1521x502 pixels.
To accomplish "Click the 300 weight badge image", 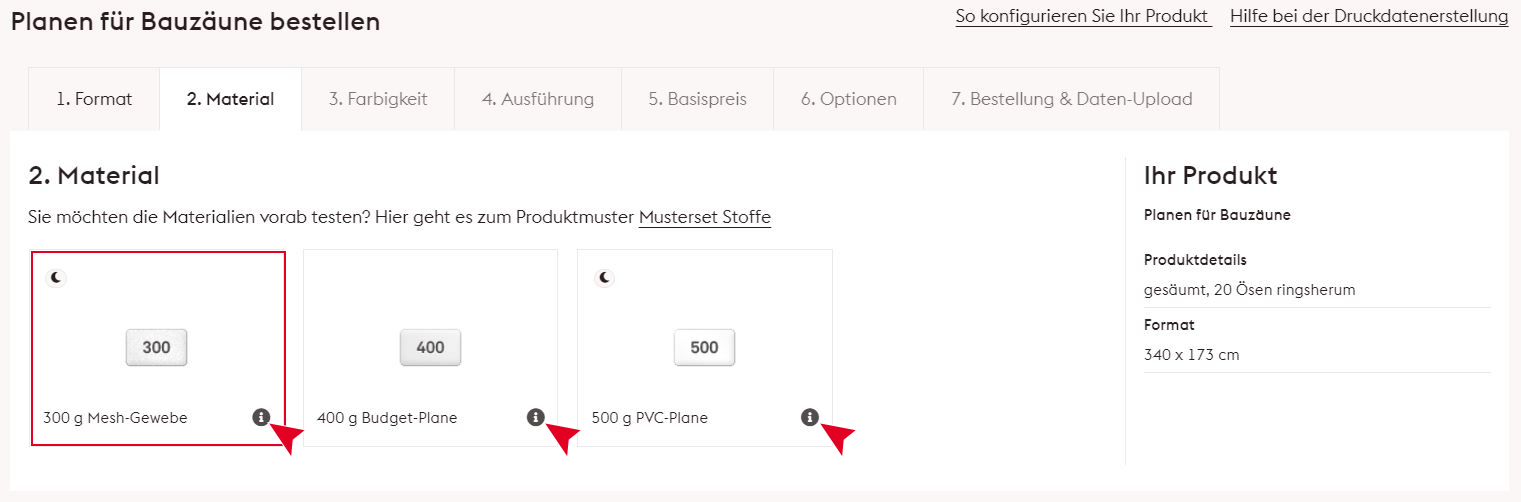I will coord(156,347).
